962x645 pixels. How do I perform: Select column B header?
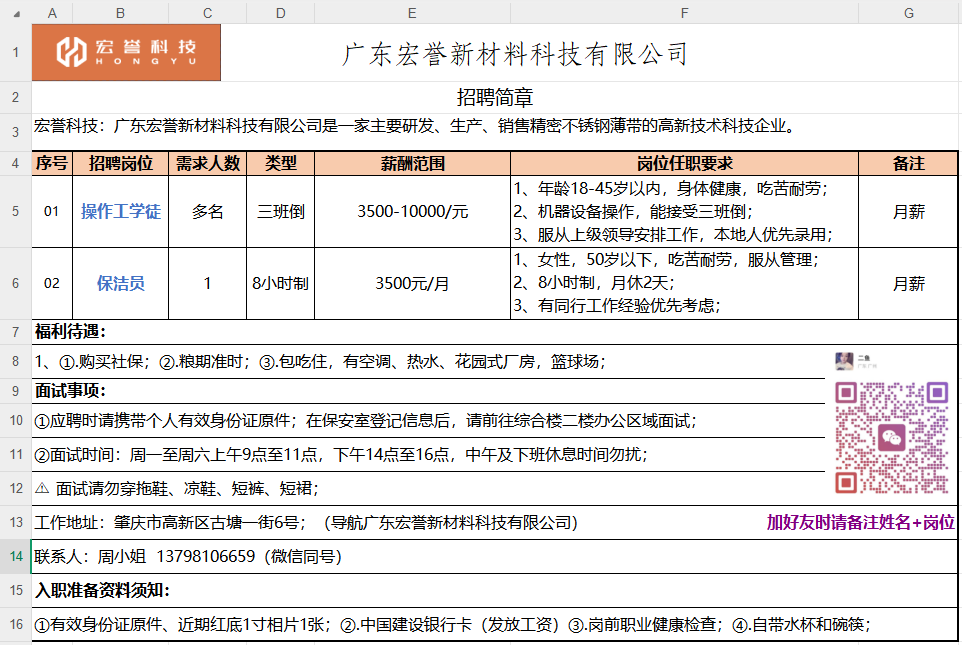pyautogui.click(x=120, y=13)
